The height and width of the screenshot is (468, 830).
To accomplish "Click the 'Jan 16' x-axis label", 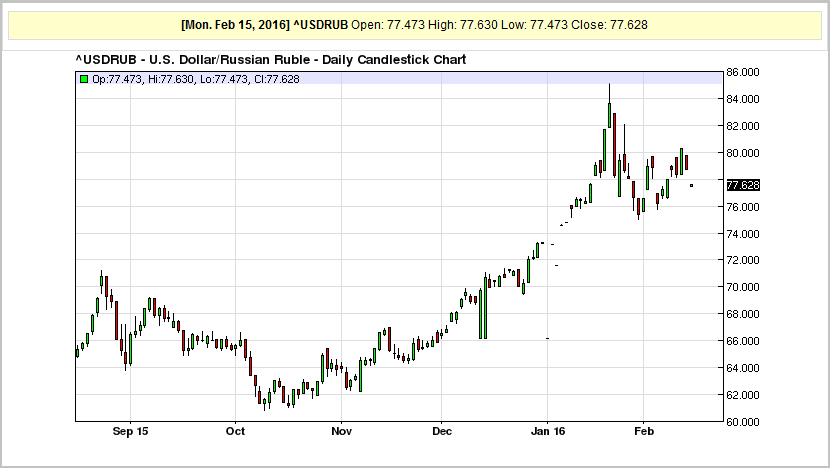I will point(548,431).
